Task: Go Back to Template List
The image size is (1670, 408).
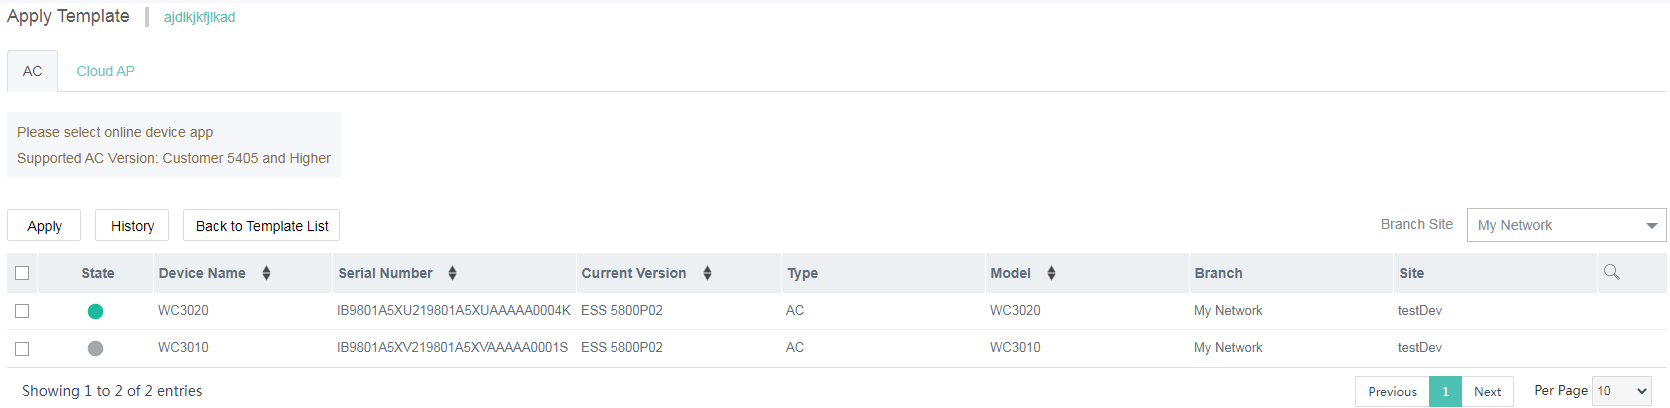Action: pyautogui.click(x=261, y=226)
